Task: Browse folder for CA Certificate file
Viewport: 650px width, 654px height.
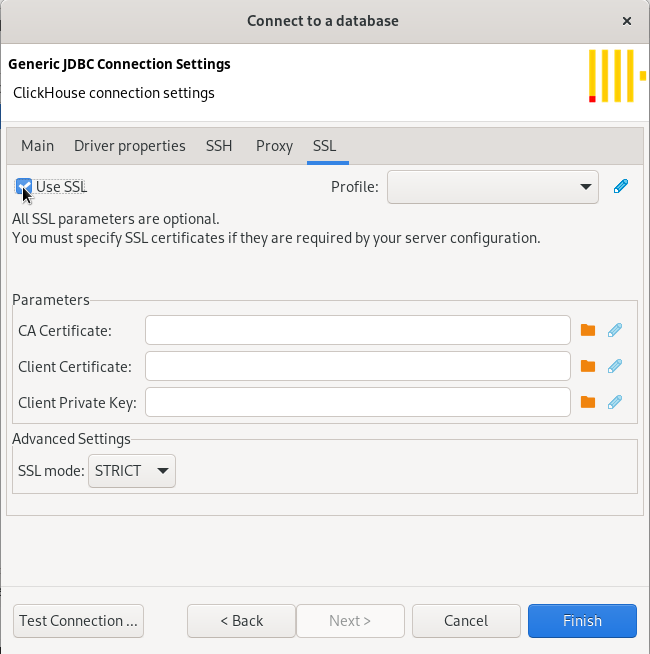Action: [x=588, y=330]
